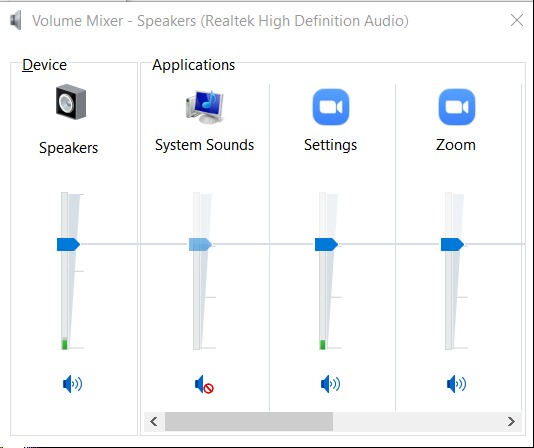The image size is (534, 448).
Task: Click the Speakers device name label
Action: click(68, 148)
